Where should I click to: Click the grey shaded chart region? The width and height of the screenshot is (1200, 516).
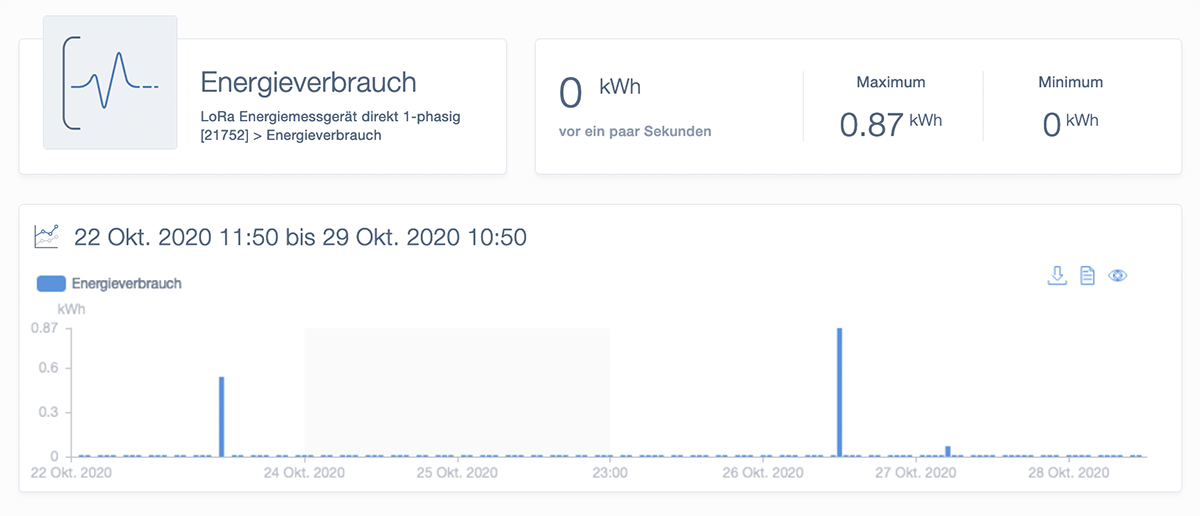tap(457, 390)
